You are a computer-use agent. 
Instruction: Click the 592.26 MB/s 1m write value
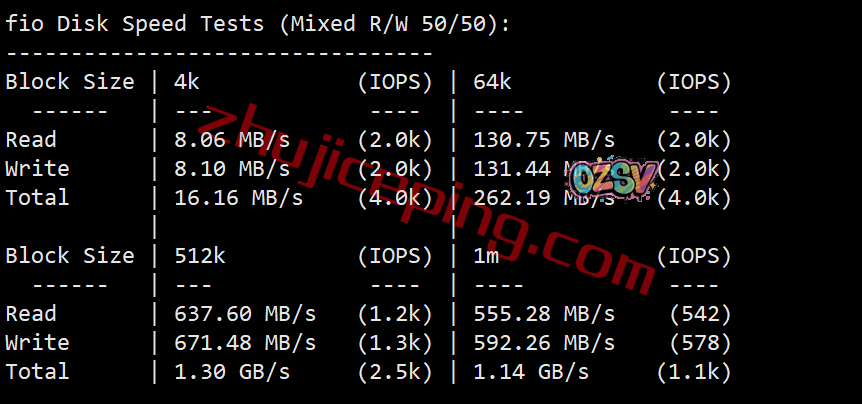coord(544,343)
